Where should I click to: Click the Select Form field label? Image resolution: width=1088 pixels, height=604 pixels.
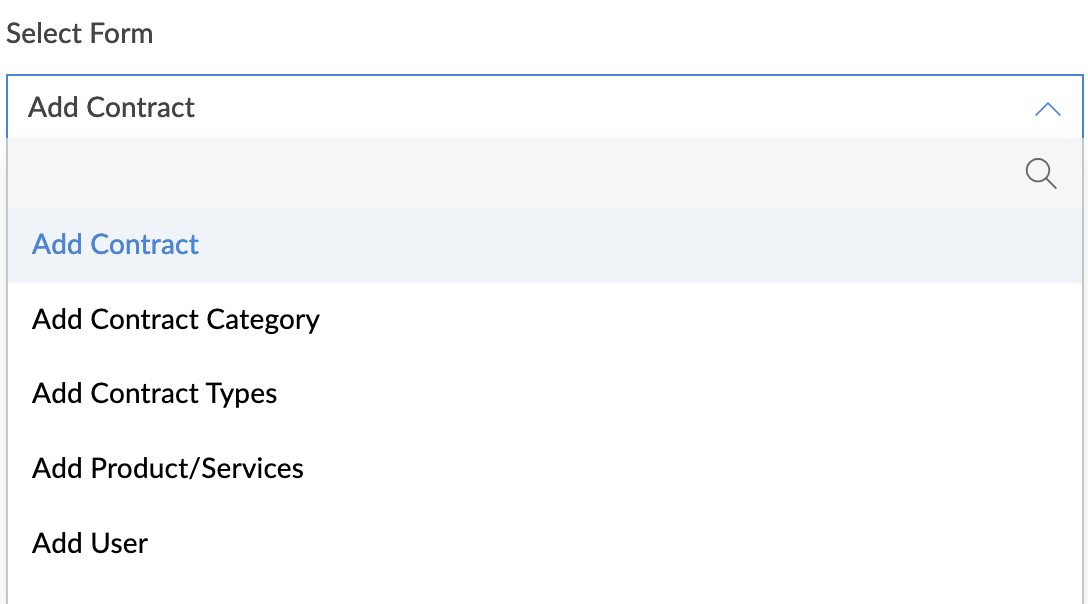click(x=80, y=33)
